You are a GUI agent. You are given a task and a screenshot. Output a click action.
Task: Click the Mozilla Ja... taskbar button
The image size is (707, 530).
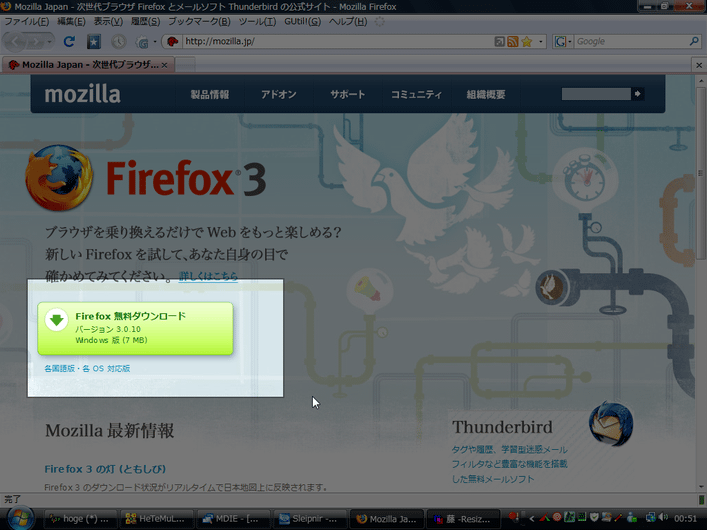[x=386, y=519]
